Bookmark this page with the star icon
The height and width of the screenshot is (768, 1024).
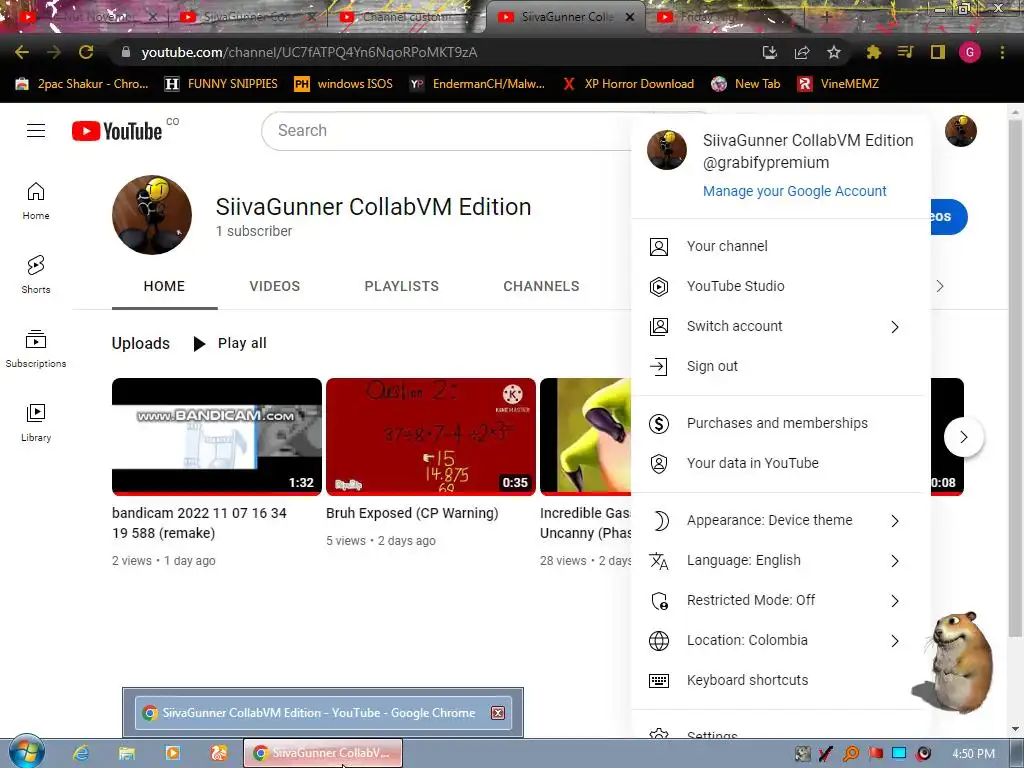click(x=833, y=52)
